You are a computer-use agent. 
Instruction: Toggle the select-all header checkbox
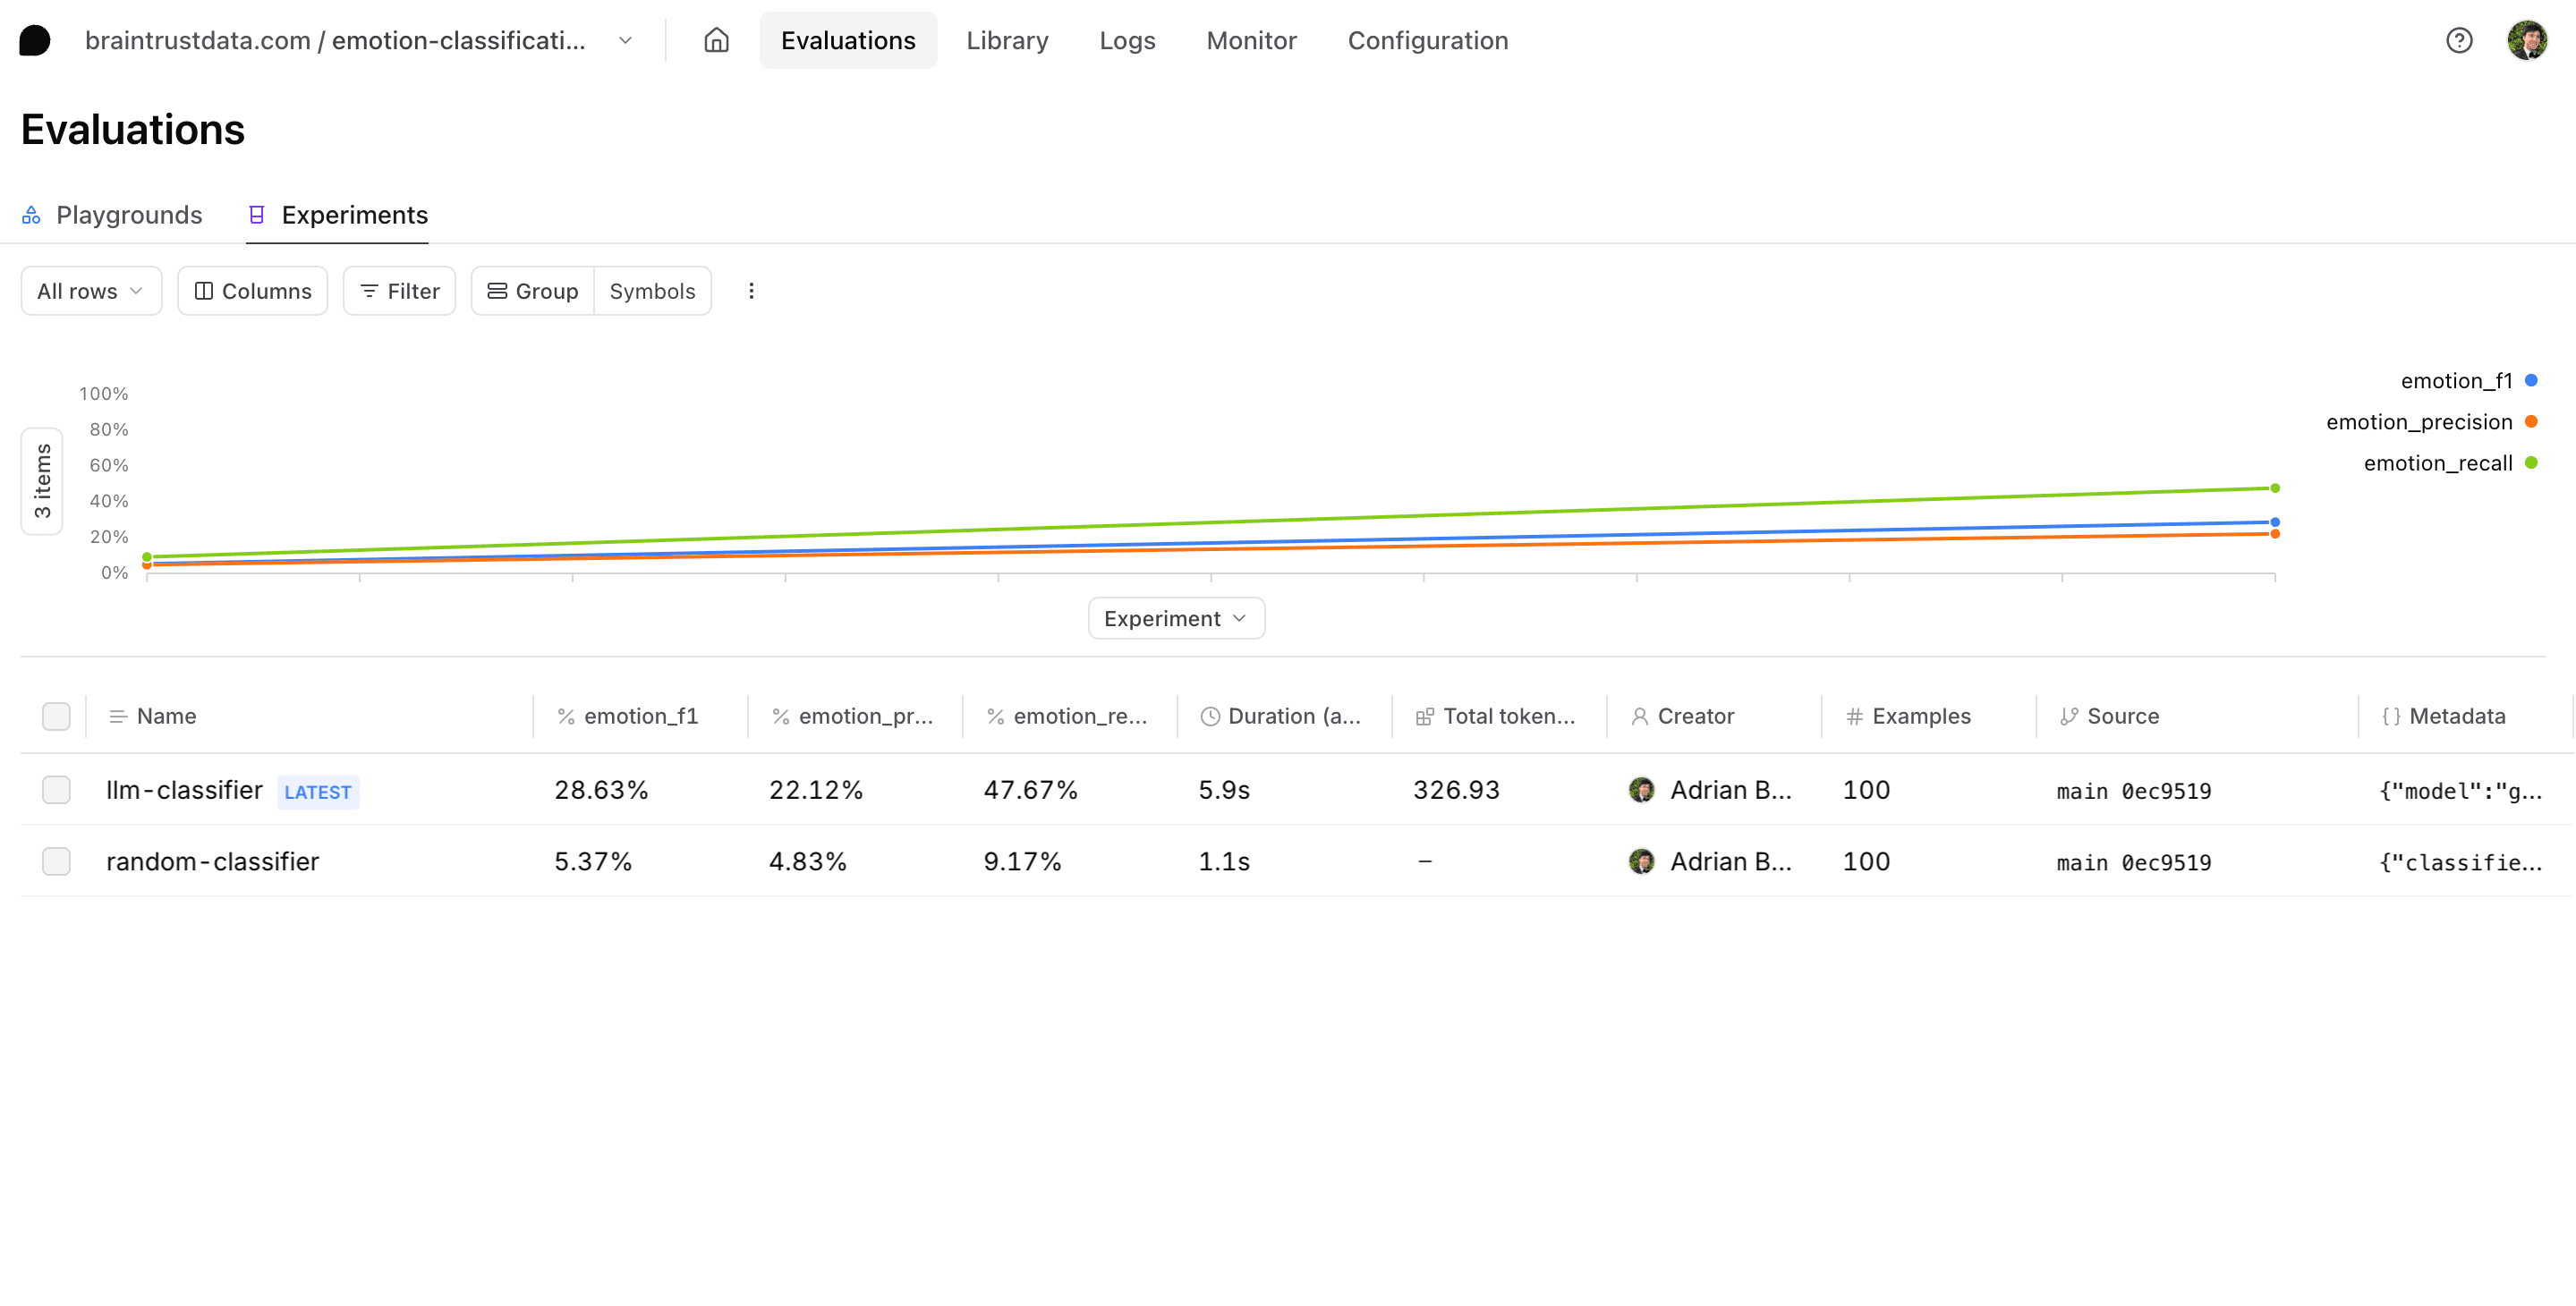[x=56, y=716]
